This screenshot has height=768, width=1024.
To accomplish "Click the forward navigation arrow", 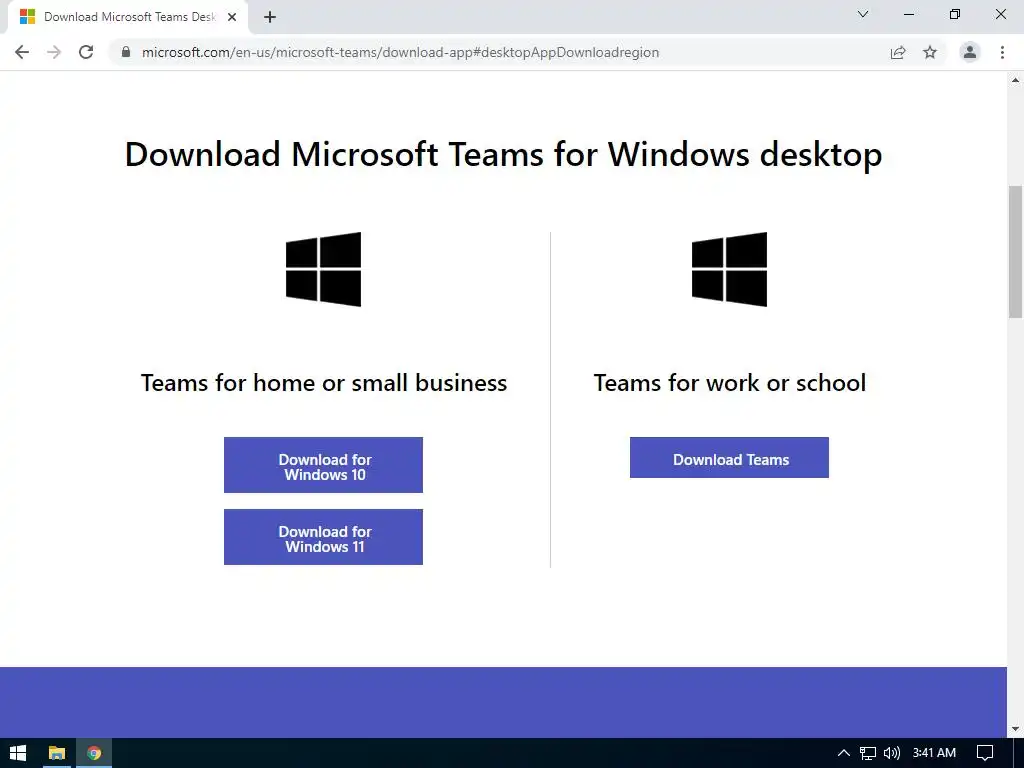I will coord(54,52).
